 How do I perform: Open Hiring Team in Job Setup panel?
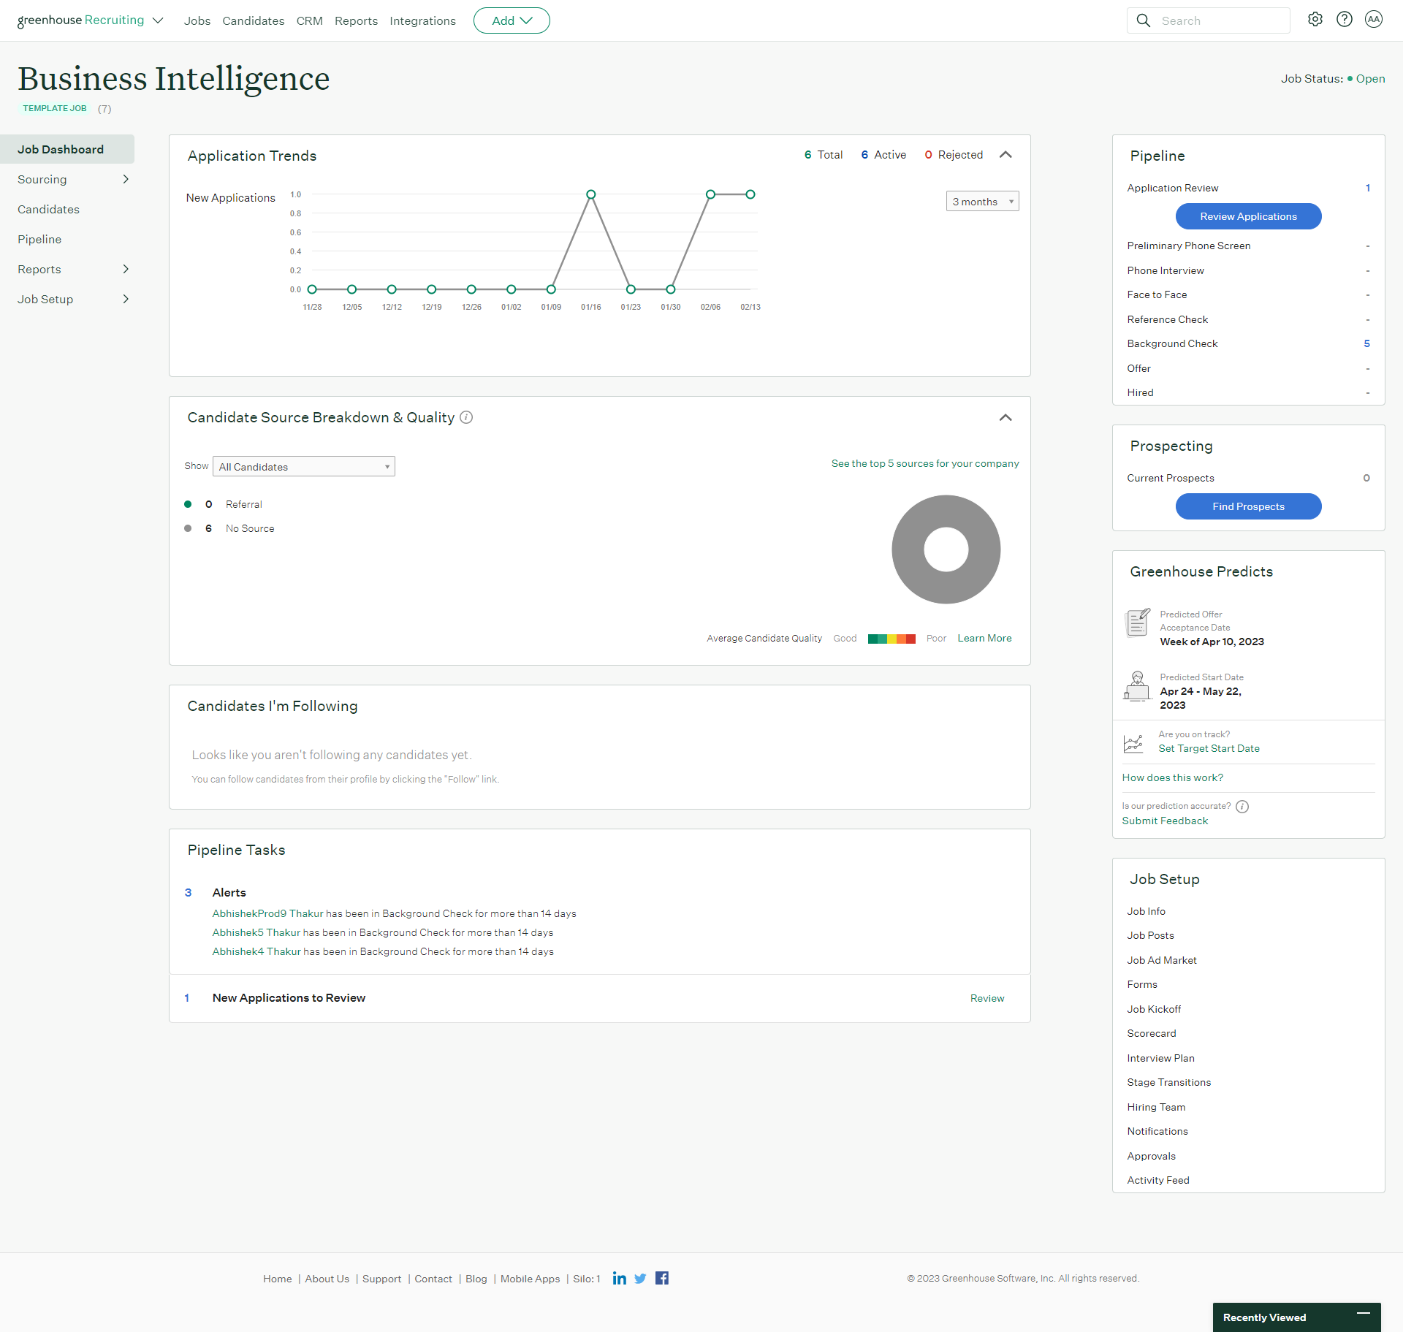(1156, 1107)
